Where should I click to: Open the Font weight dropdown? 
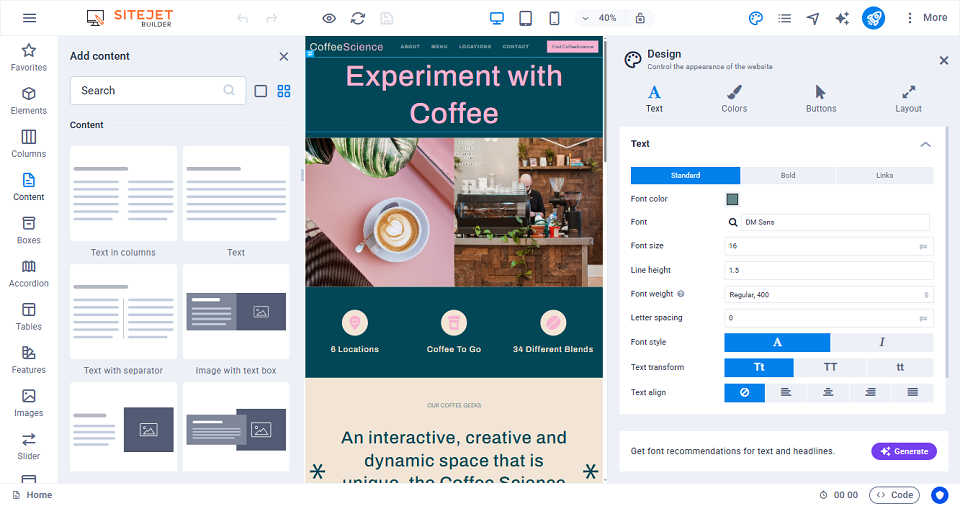(x=828, y=295)
